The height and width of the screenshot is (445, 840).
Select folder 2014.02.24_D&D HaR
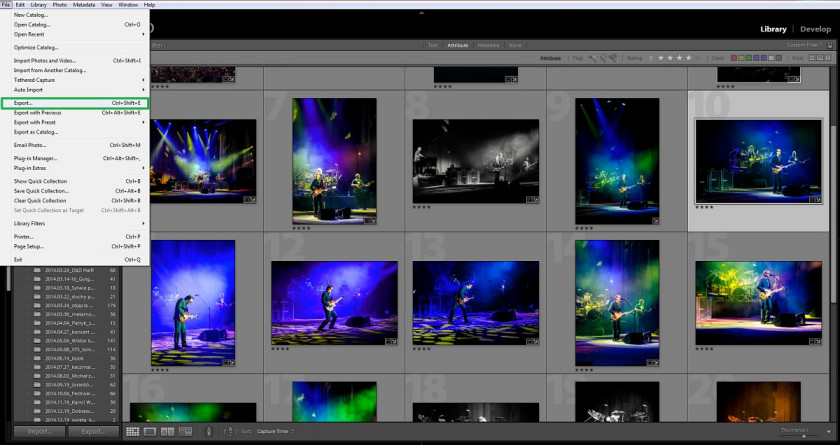pyautogui.click(x=70, y=270)
